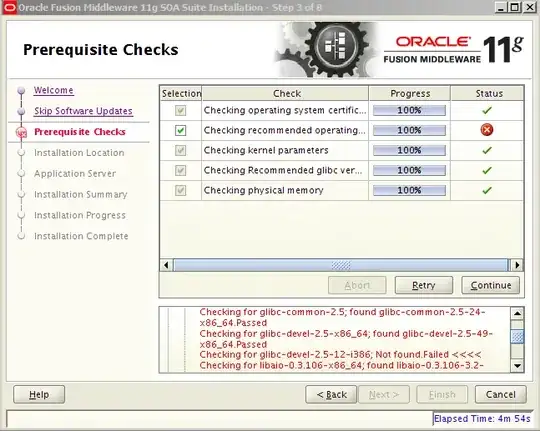Select Installation Location in navigation
This screenshot has width=540, height=431.
click(x=79, y=153)
